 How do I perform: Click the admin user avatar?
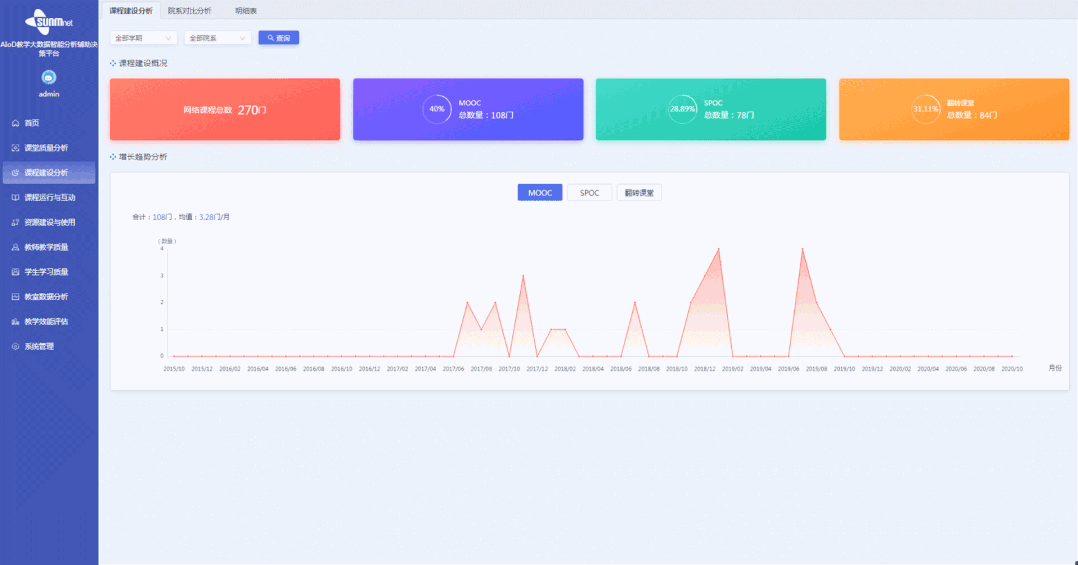49,77
